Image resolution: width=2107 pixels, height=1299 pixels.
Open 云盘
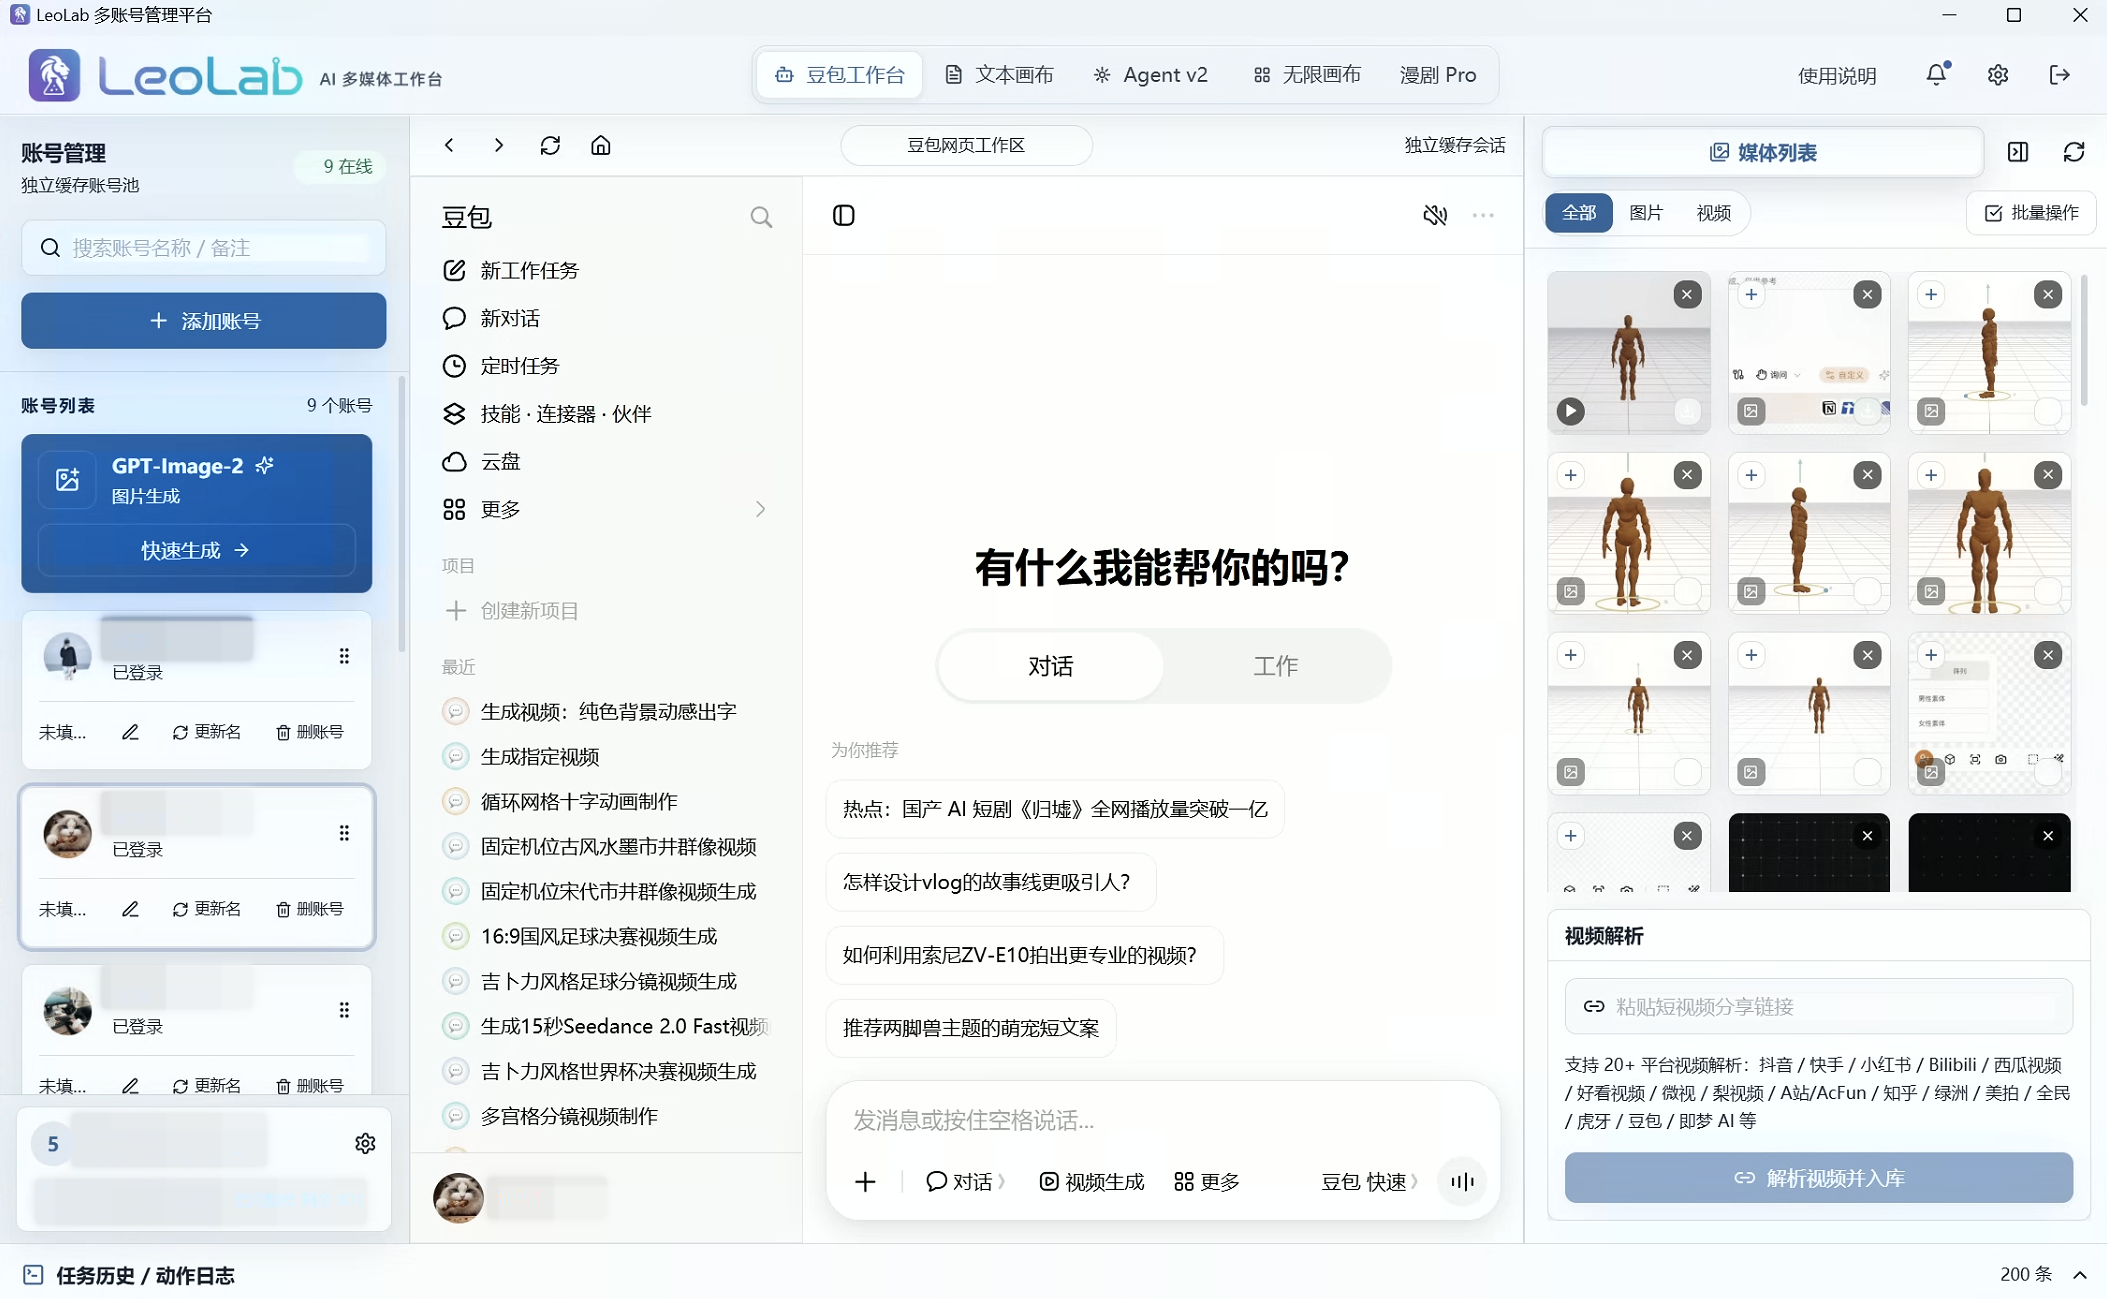[481, 461]
